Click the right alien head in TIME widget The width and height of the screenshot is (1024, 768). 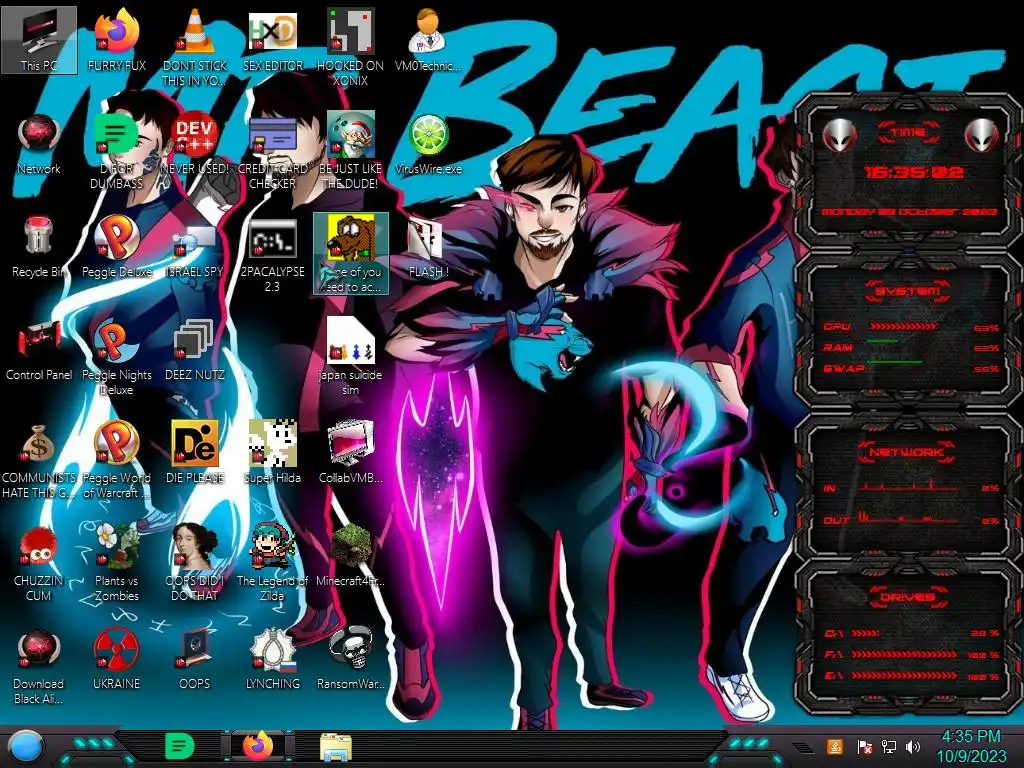click(x=982, y=135)
